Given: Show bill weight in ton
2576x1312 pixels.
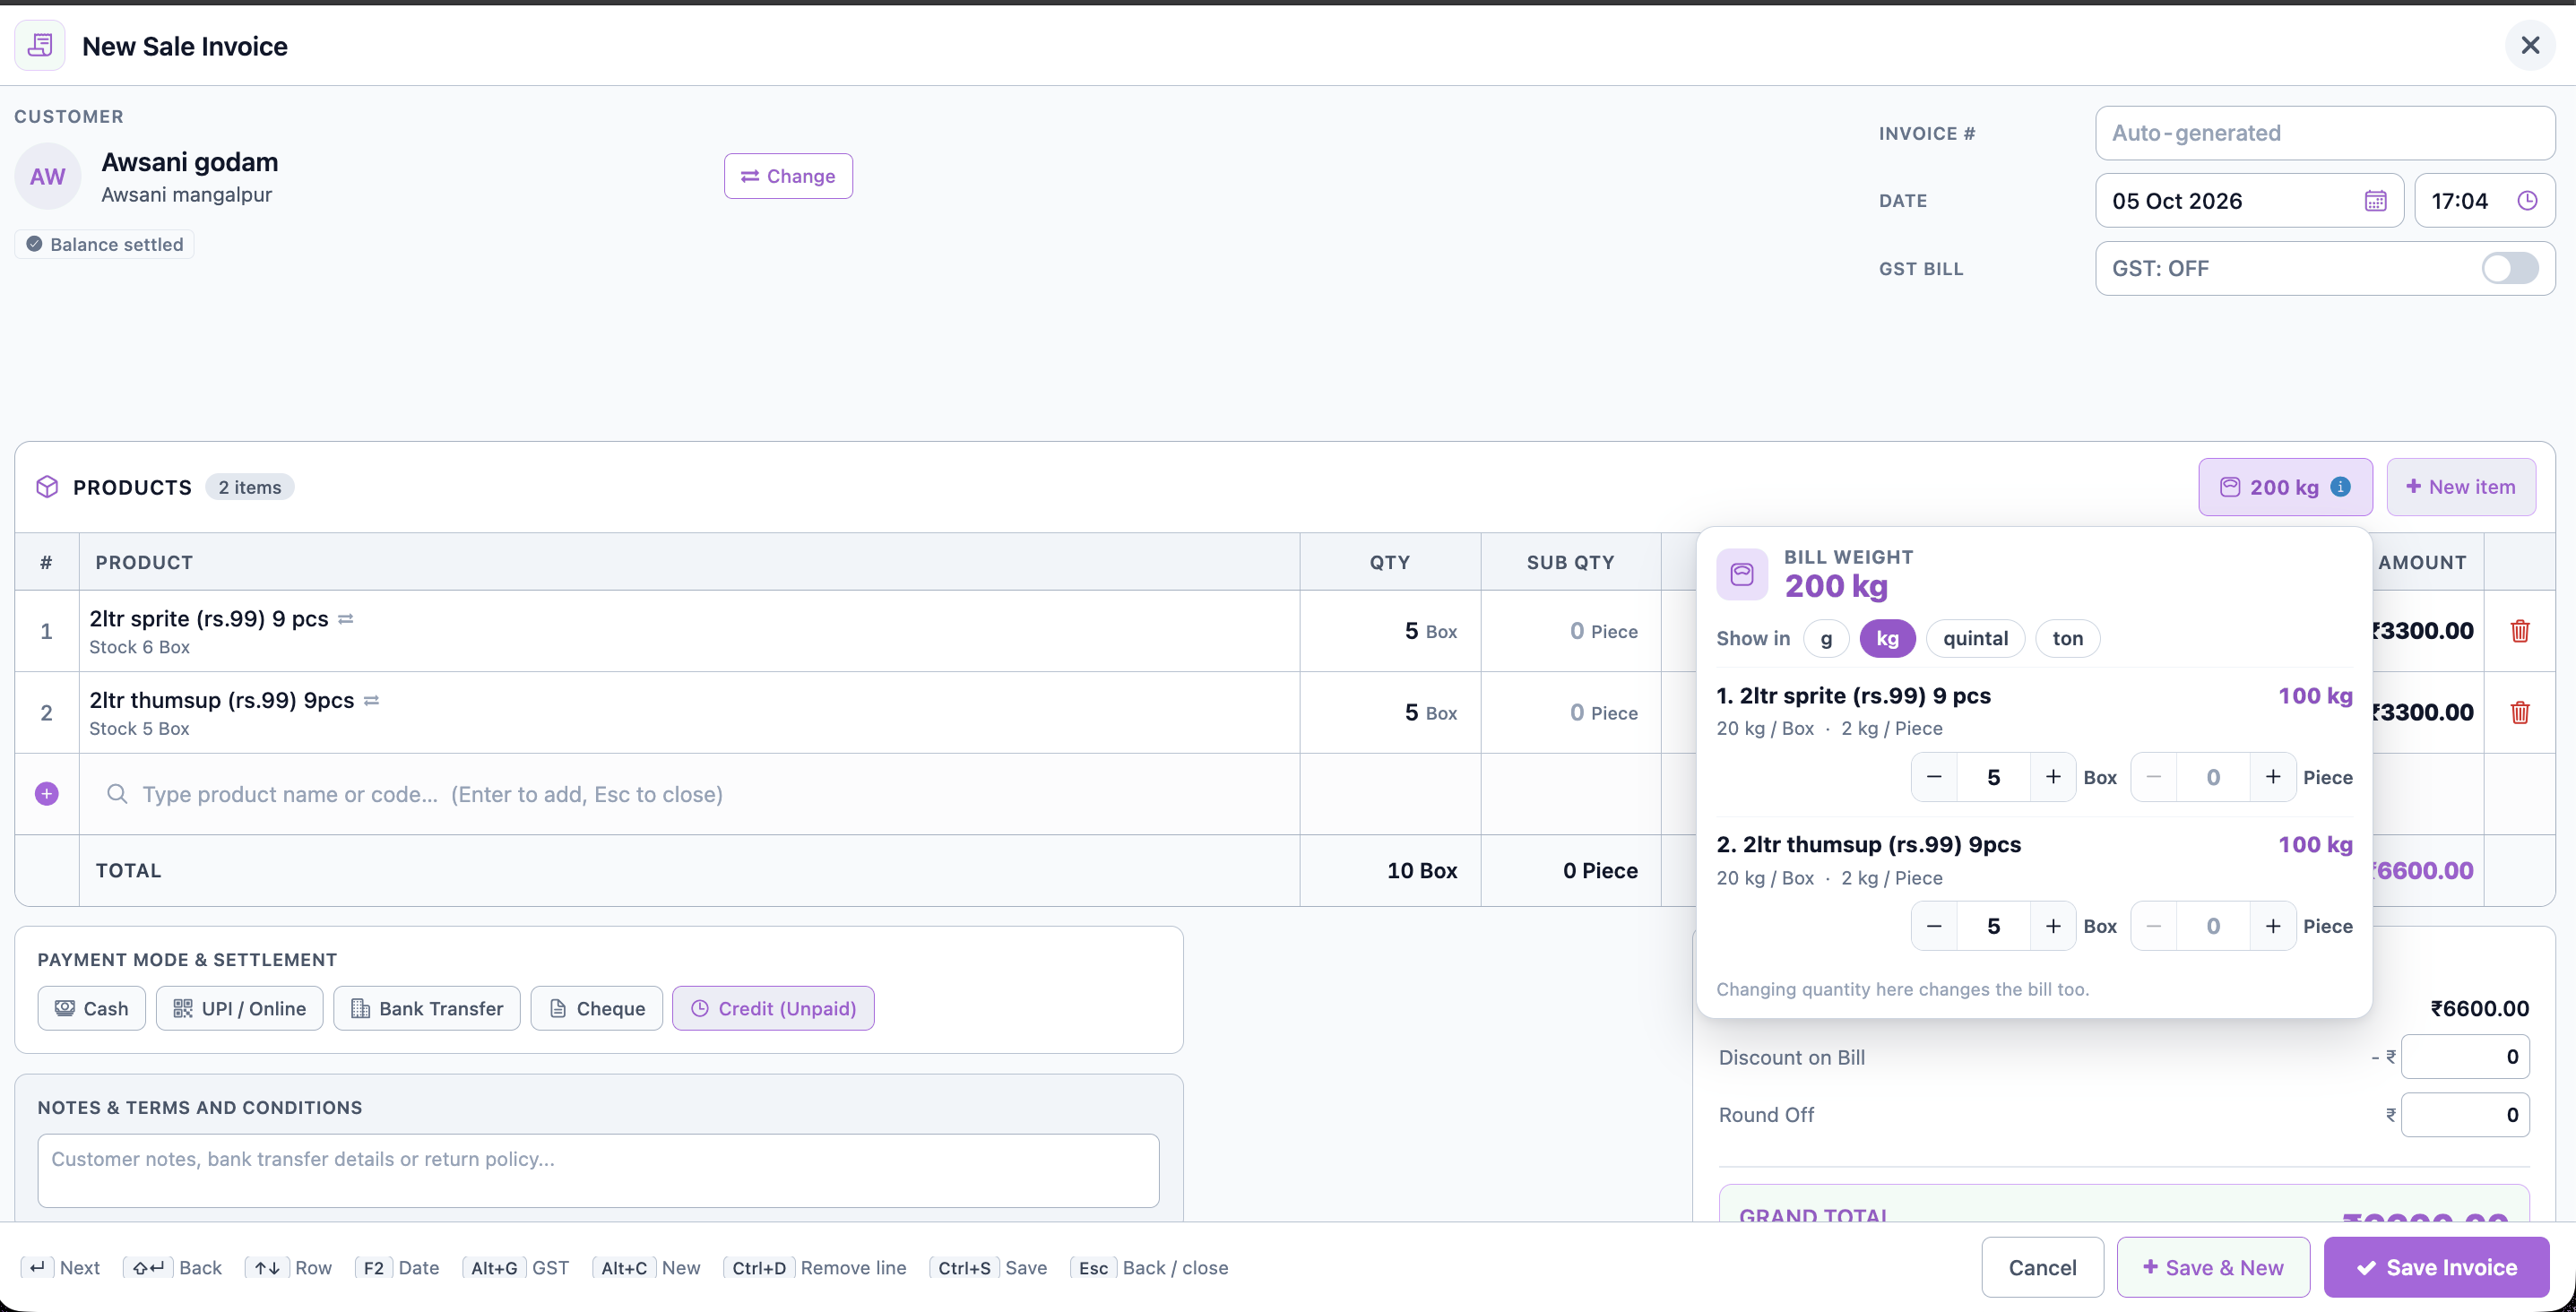Looking at the screenshot, I should coord(2067,638).
